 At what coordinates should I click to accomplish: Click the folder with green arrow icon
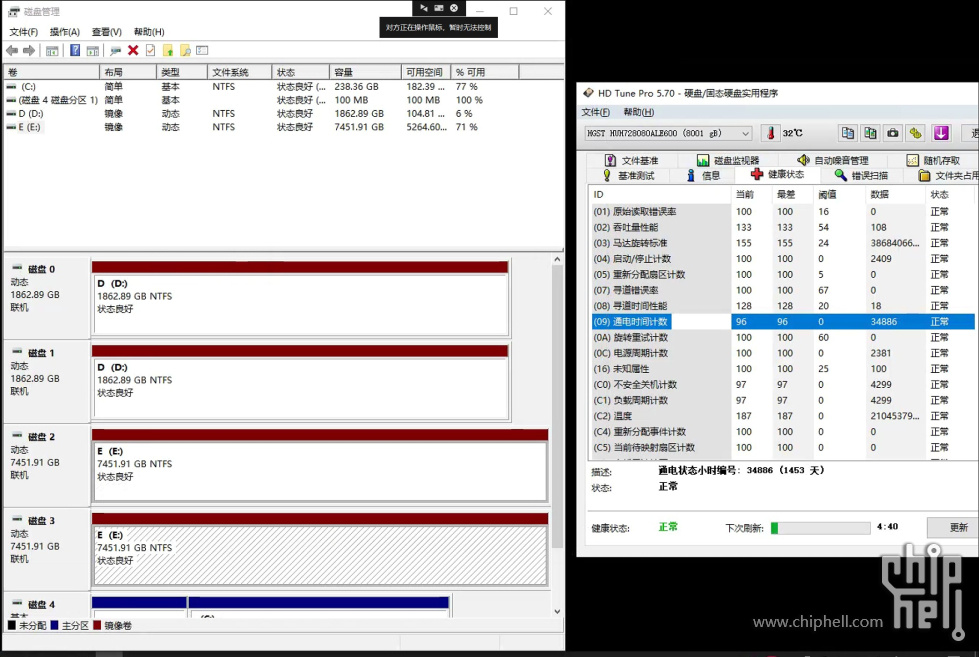click(168, 51)
